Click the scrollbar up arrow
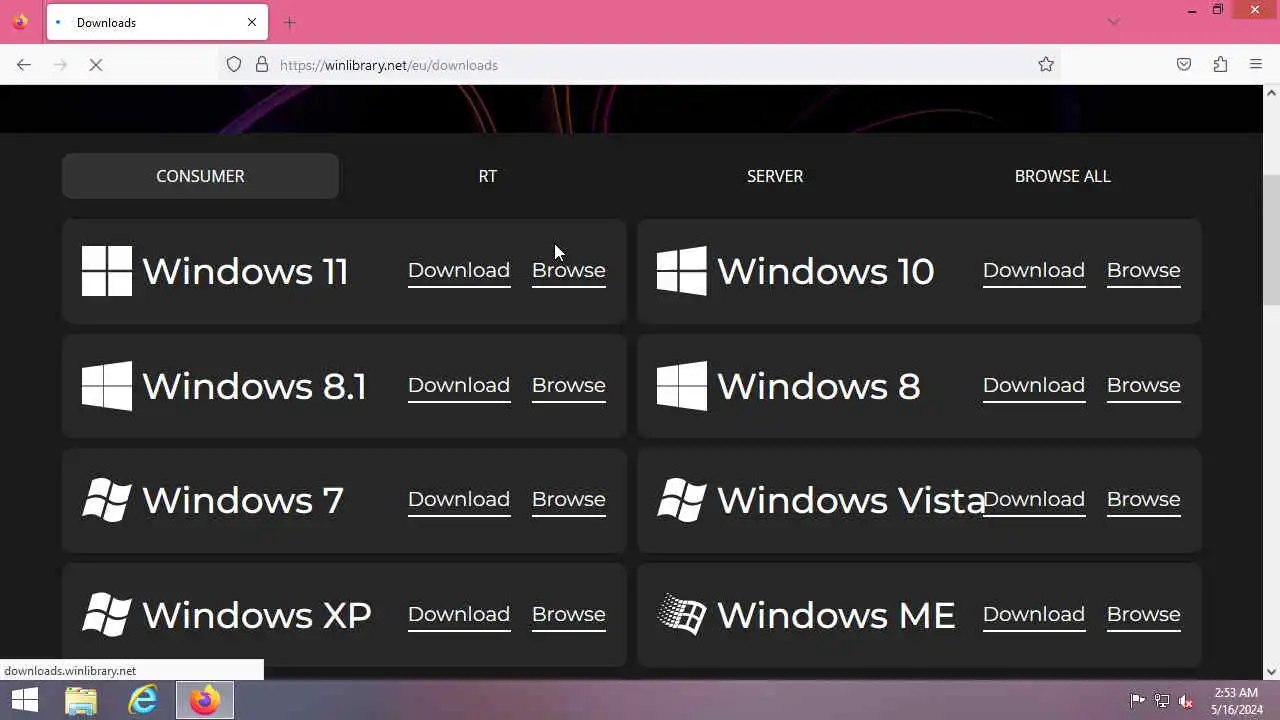The image size is (1280, 720). [1271, 93]
